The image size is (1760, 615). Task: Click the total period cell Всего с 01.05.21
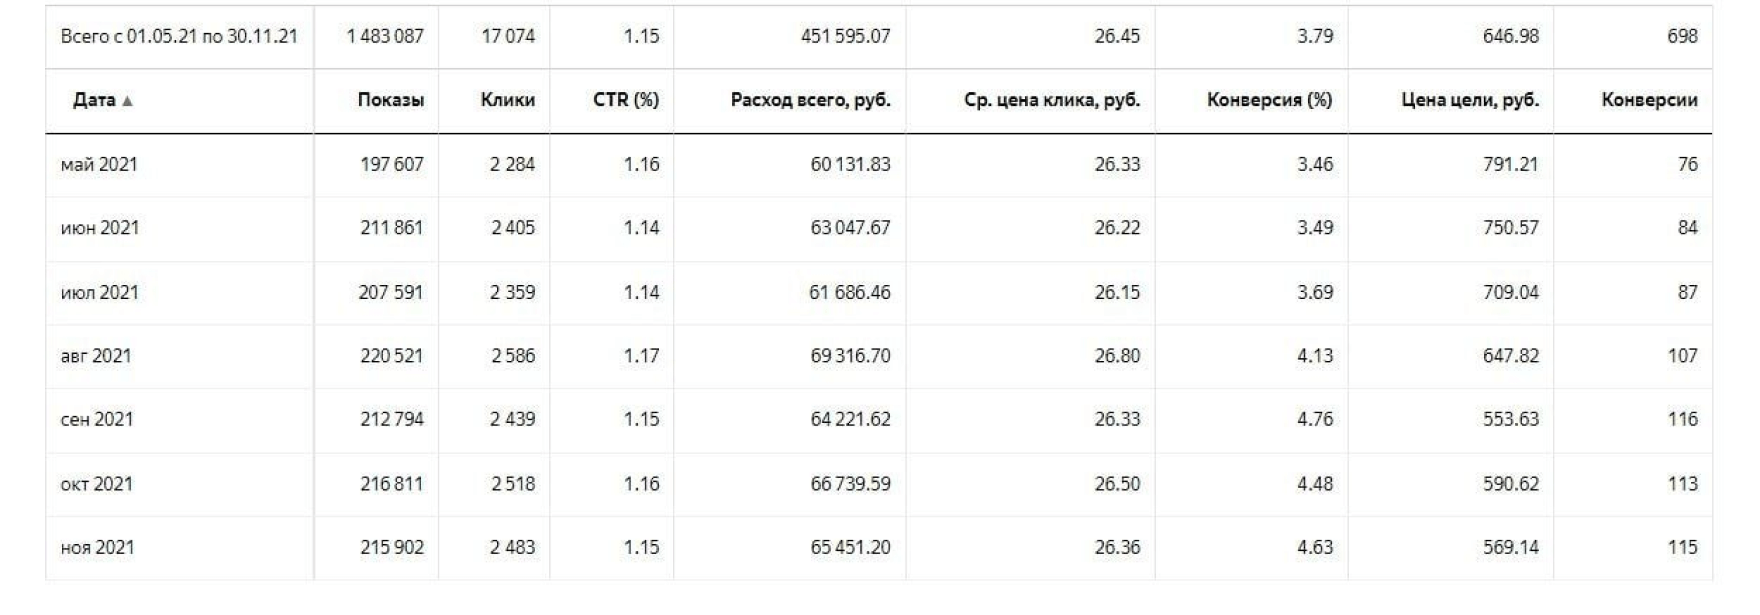click(x=179, y=36)
